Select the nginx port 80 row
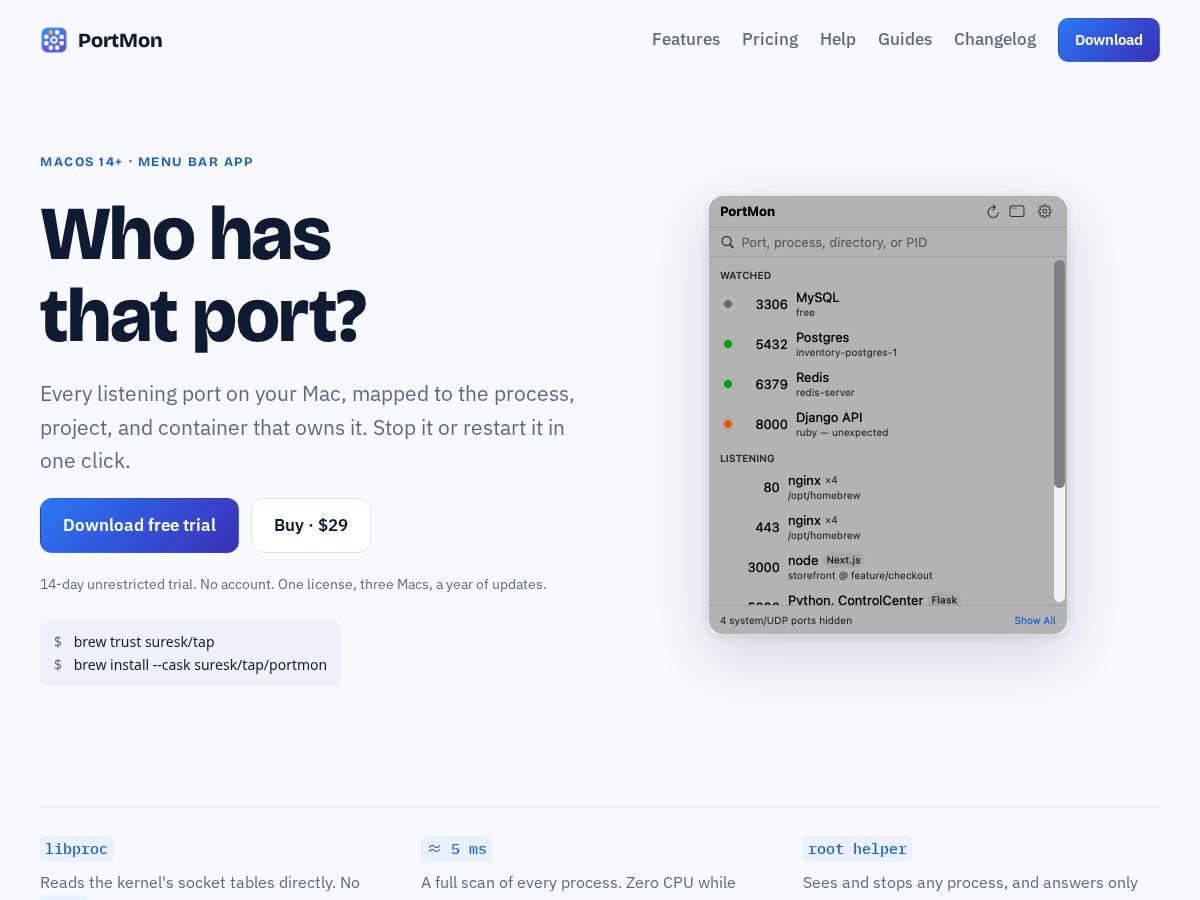 (x=881, y=487)
